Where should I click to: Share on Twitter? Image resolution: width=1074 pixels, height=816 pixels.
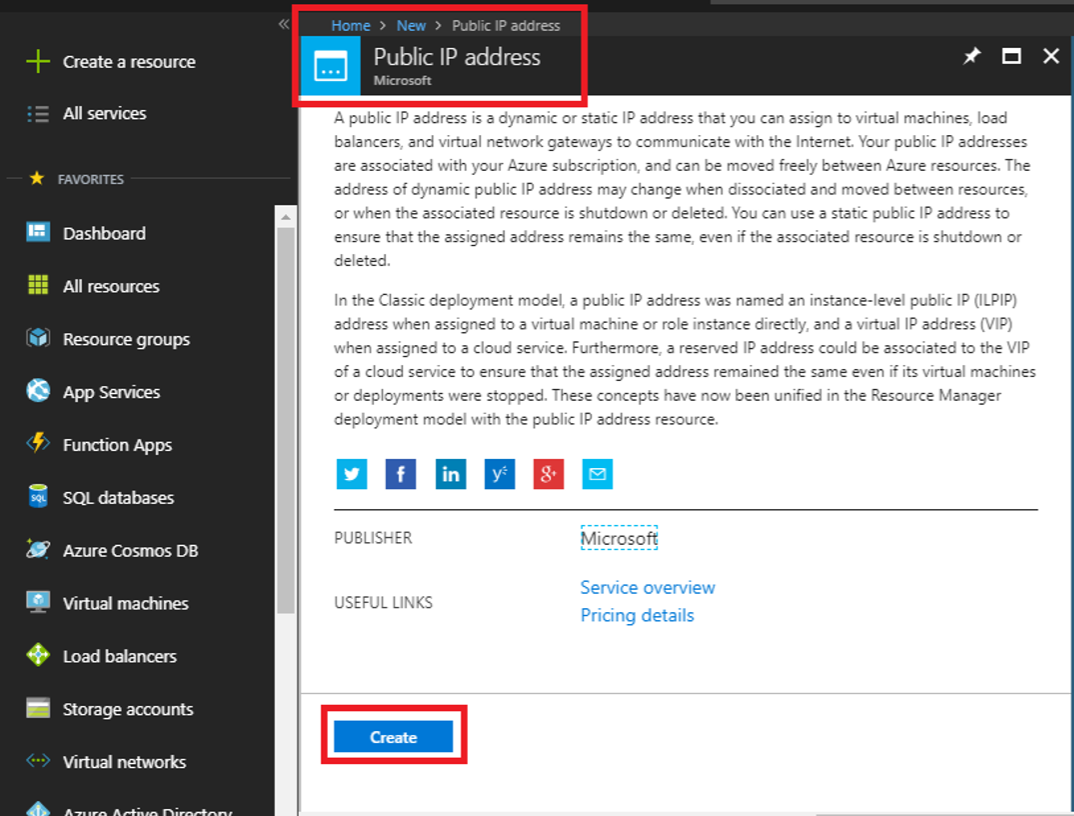(351, 474)
